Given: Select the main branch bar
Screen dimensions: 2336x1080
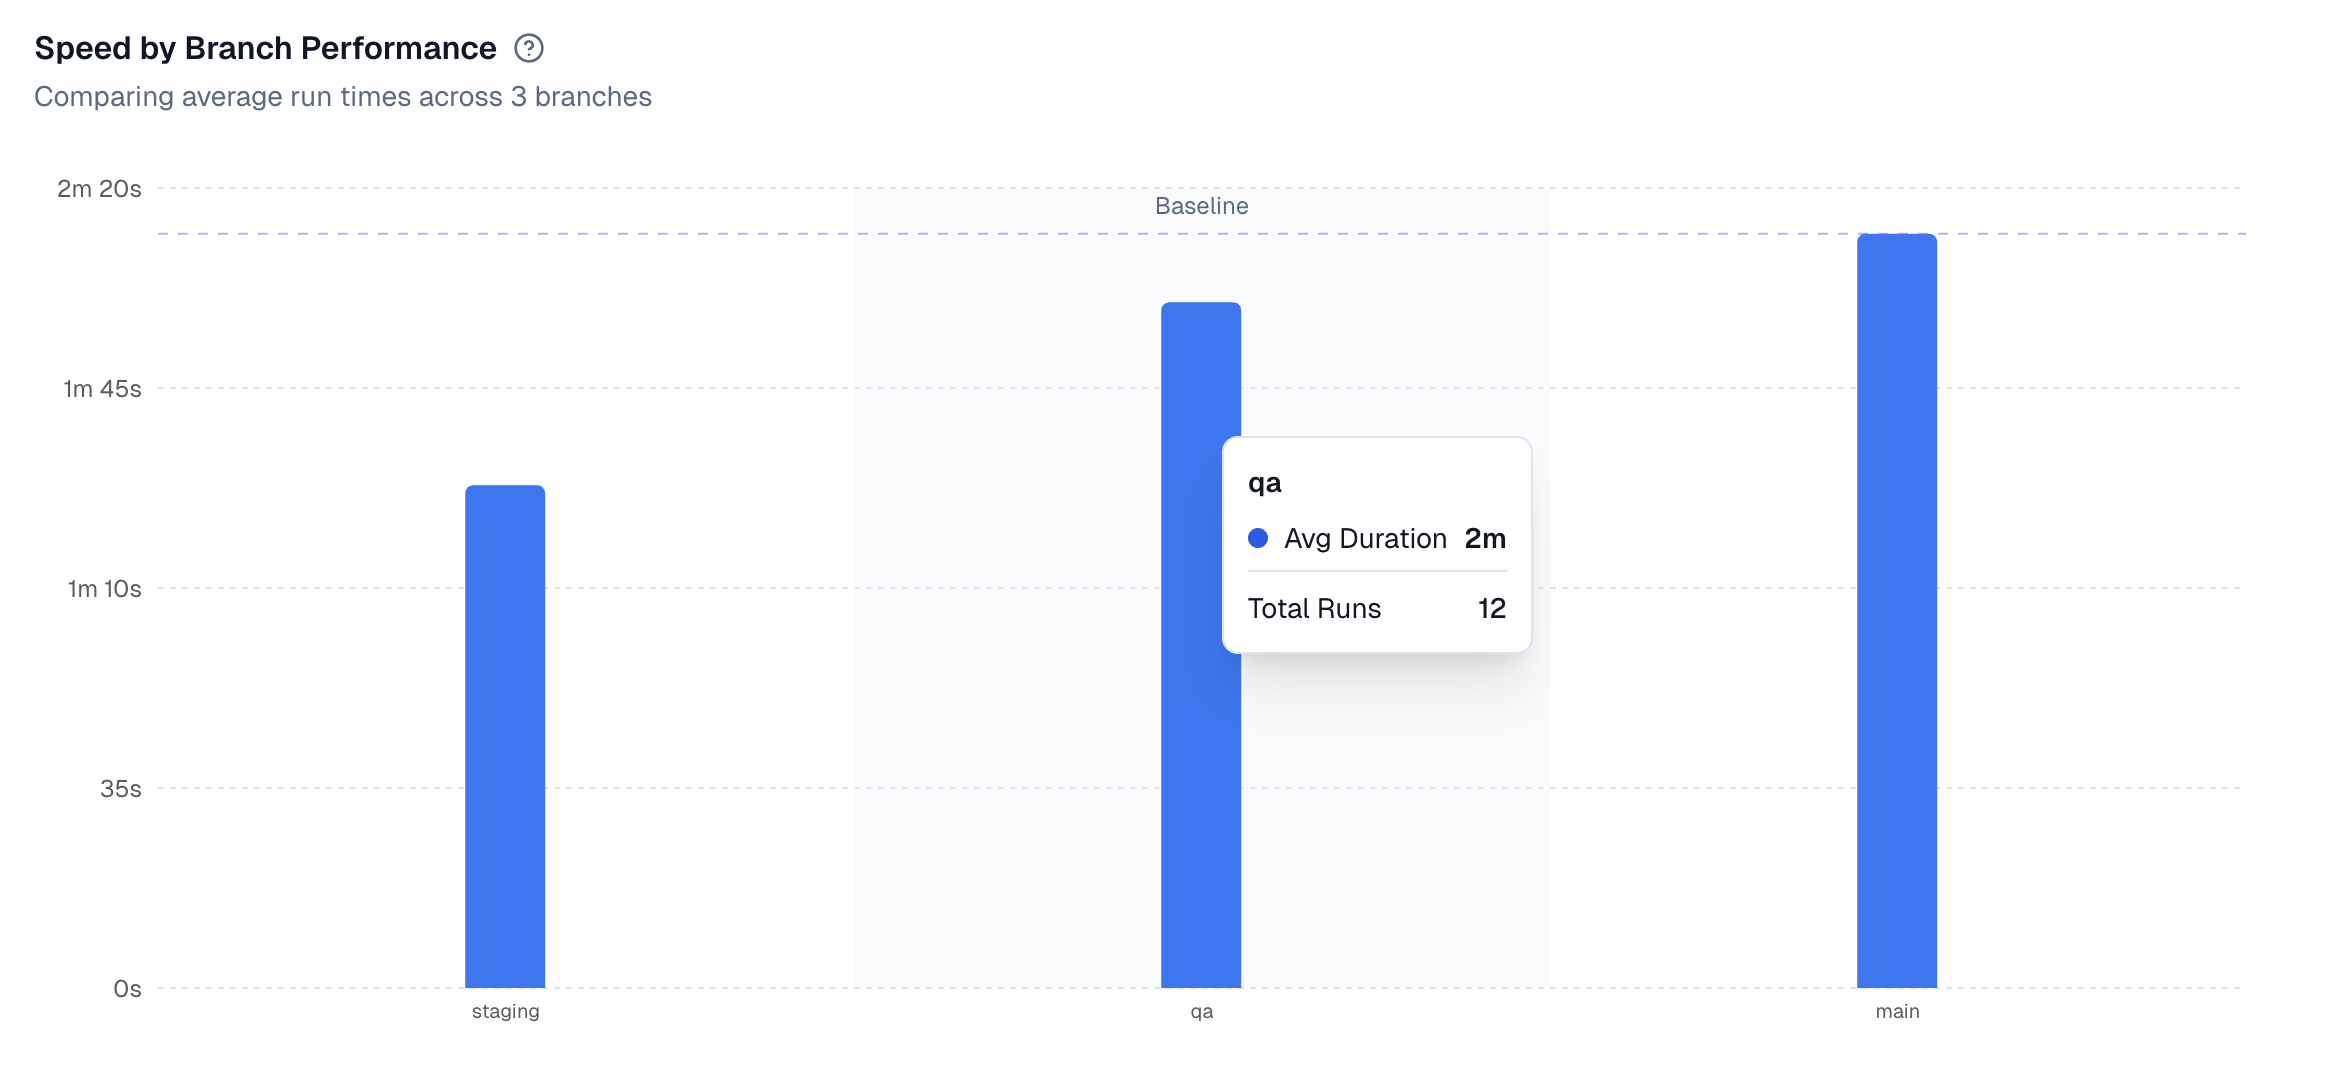Looking at the screenshot, I should pos(1897,600).
